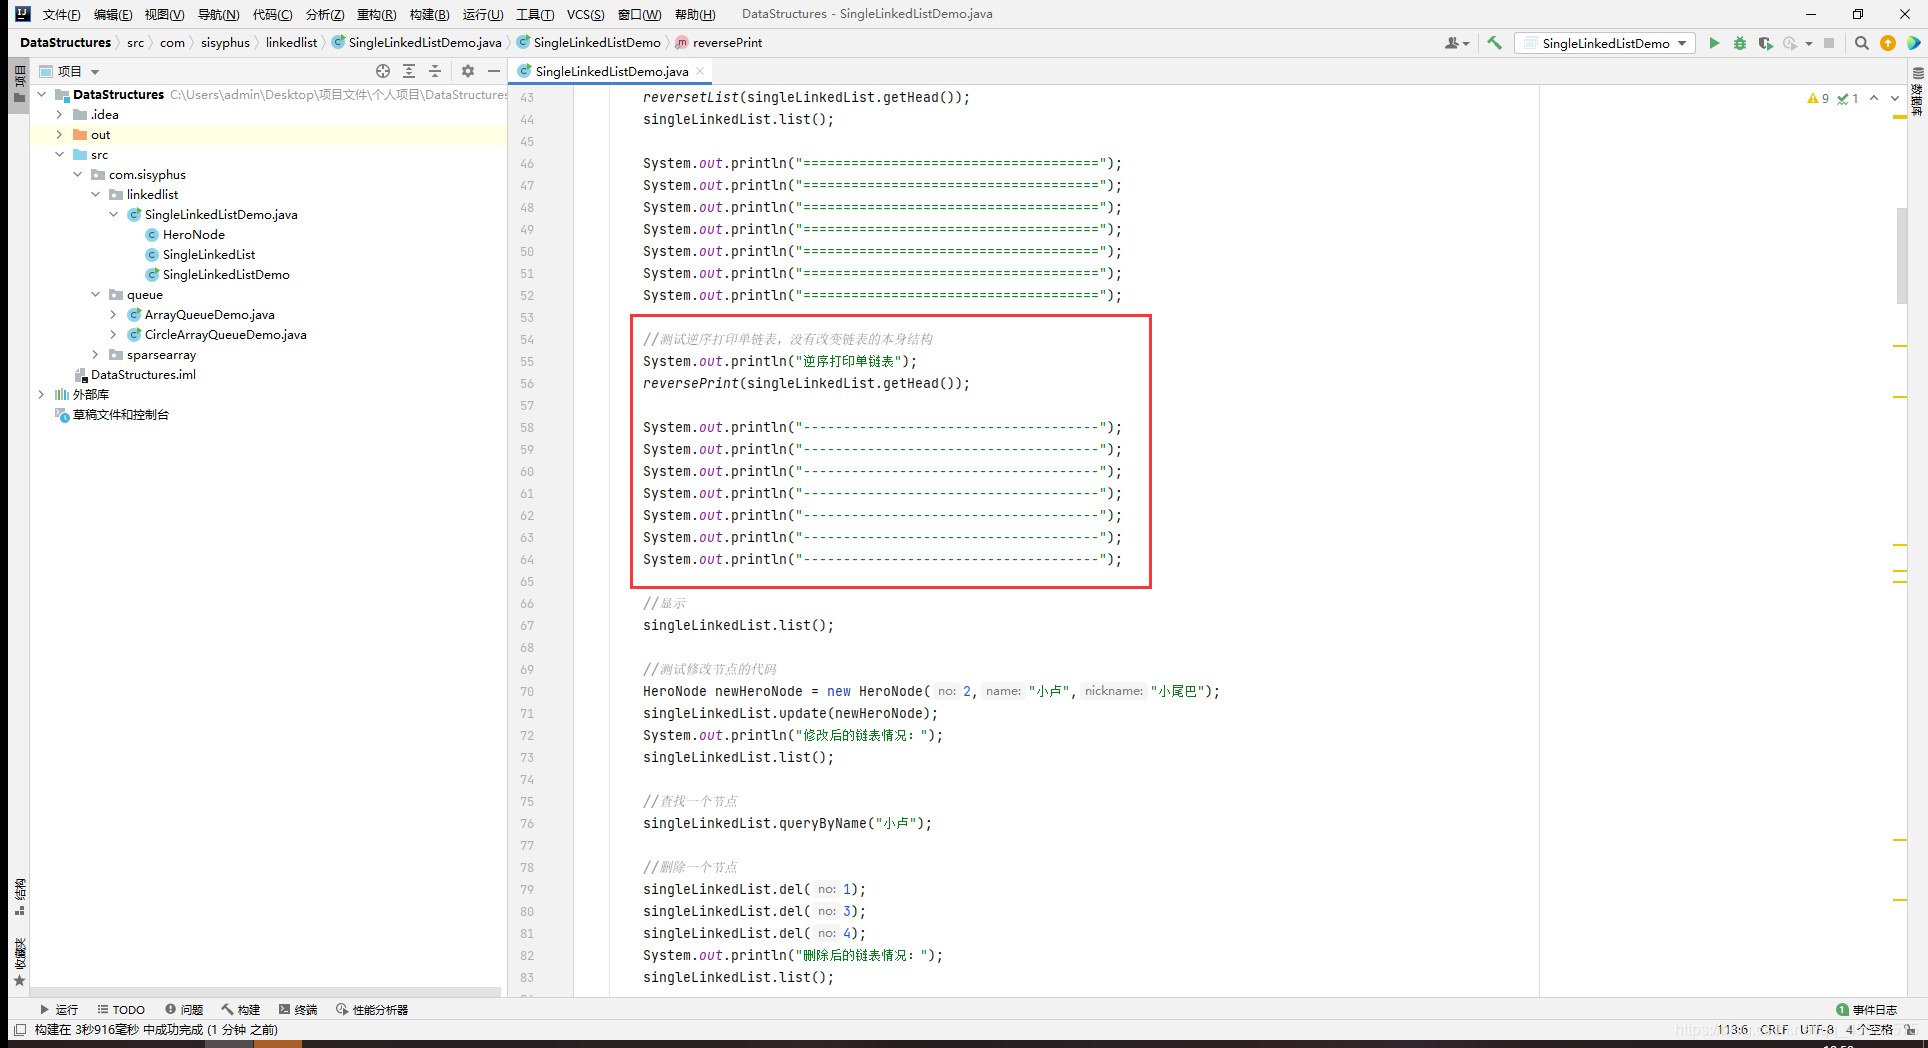Select CircleArrayQueueDemo.java in the tree
The height and width of the screenshot is (1048, 1928).
(225, 334)
